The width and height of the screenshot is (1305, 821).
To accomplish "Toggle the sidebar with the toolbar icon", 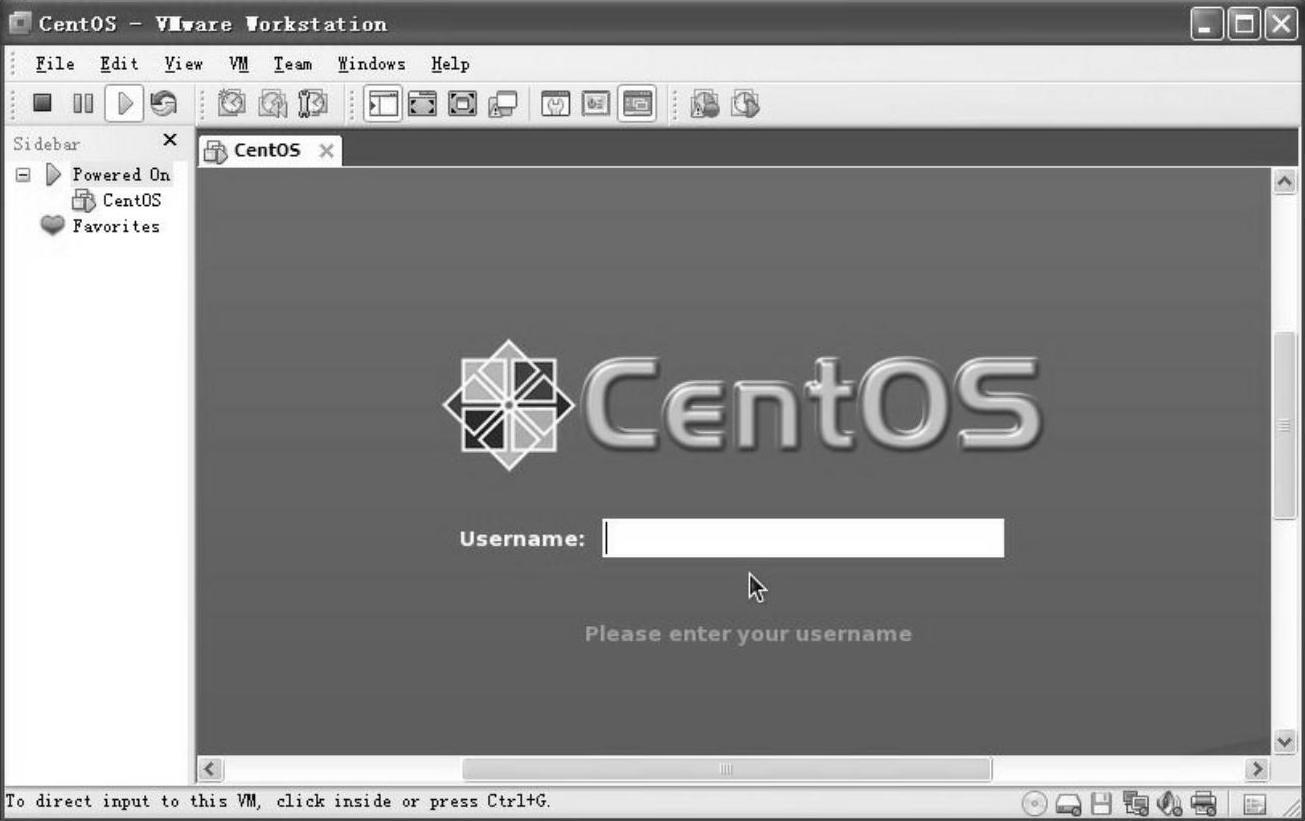I will tap(382, 103).
